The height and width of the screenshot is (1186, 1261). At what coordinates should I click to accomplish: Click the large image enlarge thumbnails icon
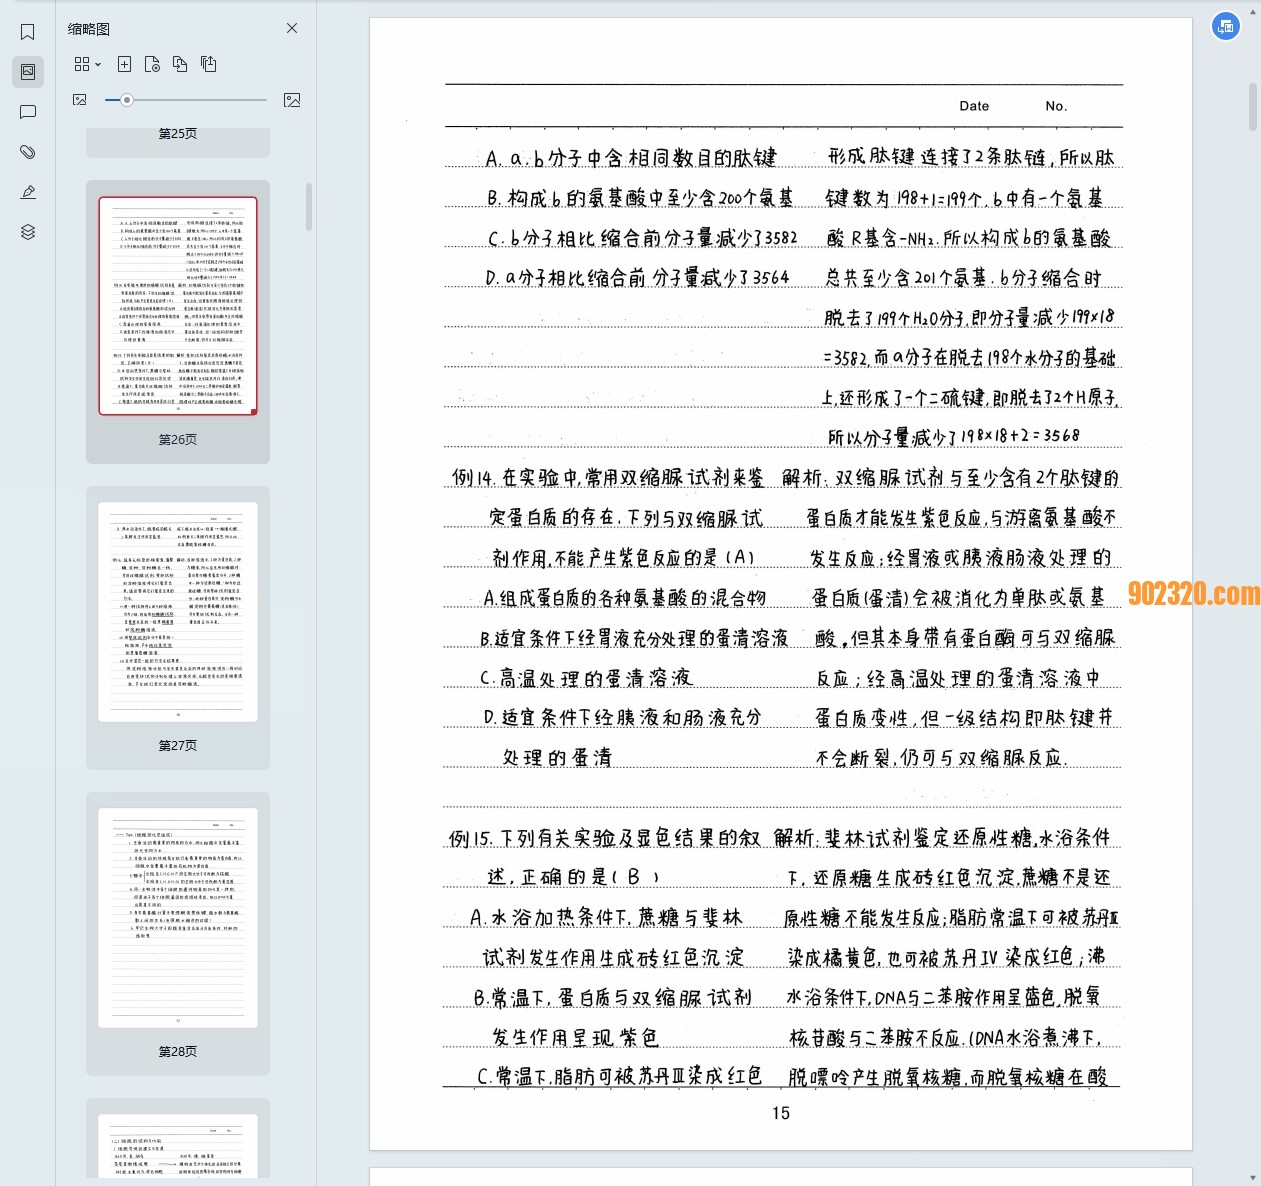(x=292, y=100)
